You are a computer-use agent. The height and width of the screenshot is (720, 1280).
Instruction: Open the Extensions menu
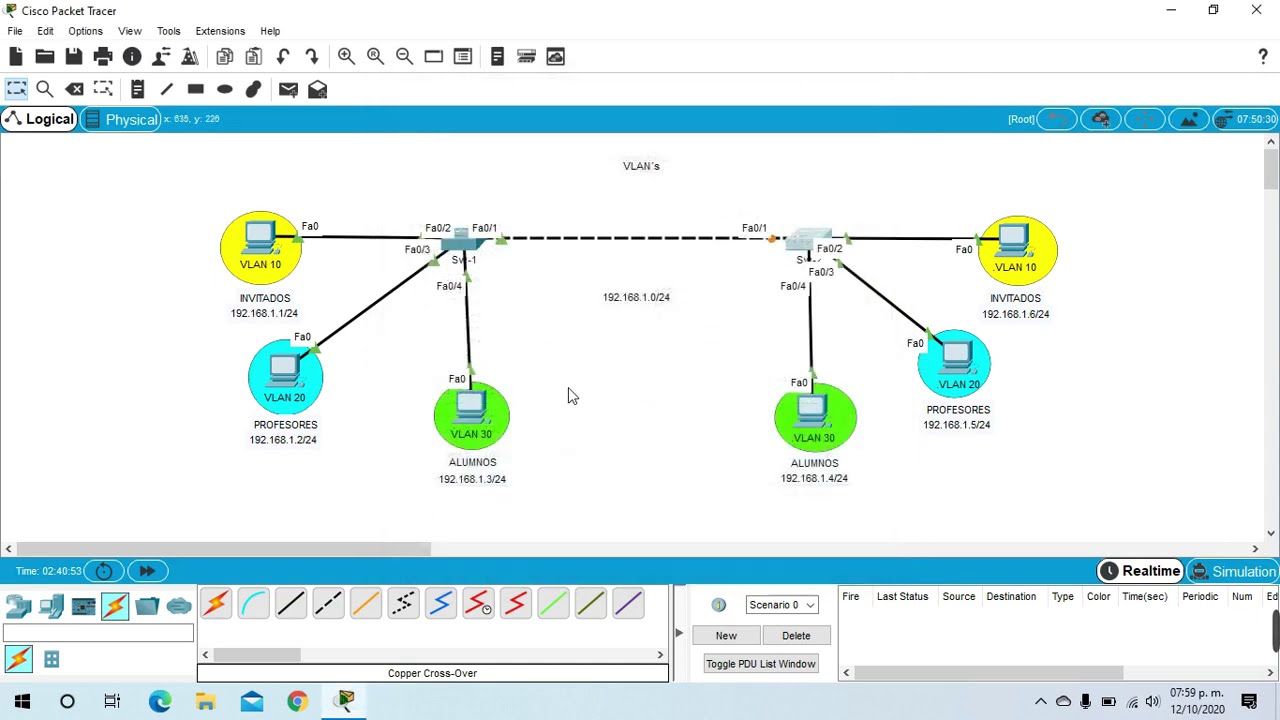coord(220,31)
